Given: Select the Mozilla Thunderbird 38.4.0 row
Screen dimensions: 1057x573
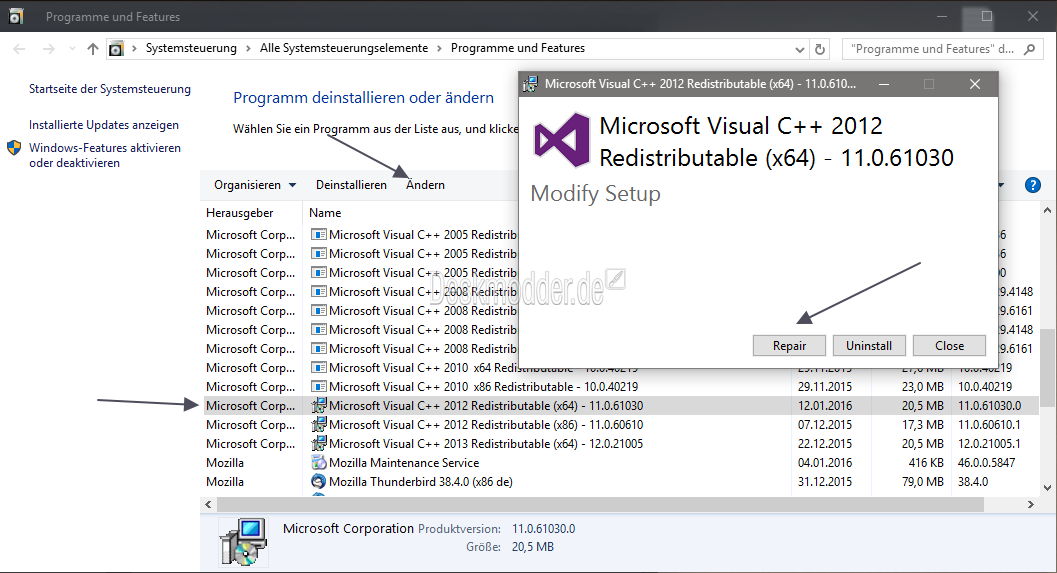Looking at the screenshot, I should [x=620, y=481].
